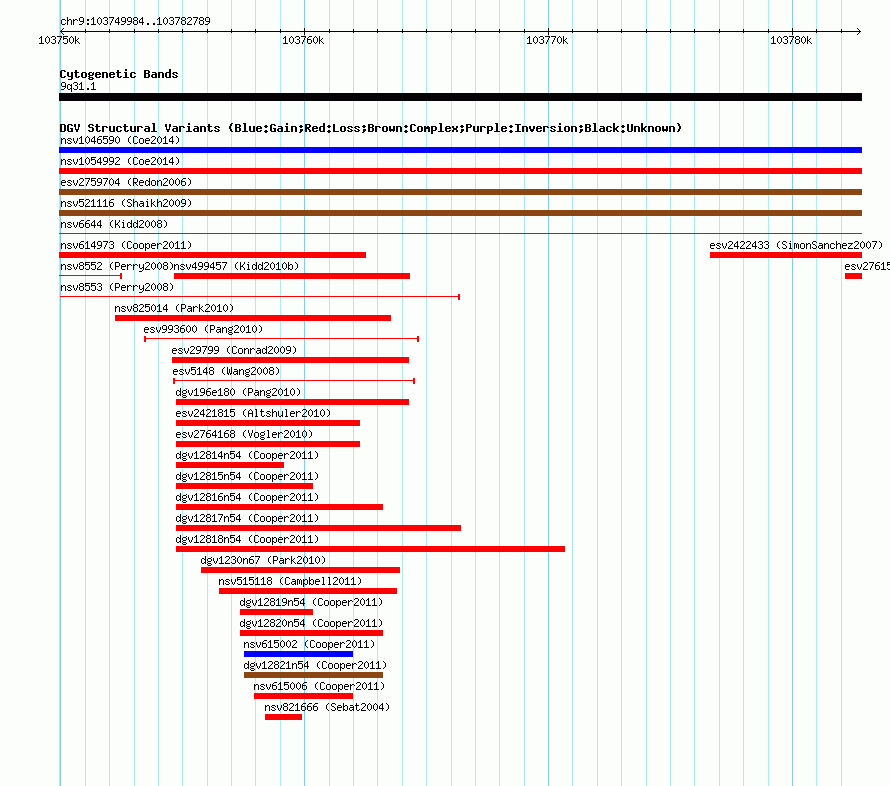This screenshot has height=786, width=890.
Task: Open the nsv8552 (Perry2008) label
Action: point(116,266)
